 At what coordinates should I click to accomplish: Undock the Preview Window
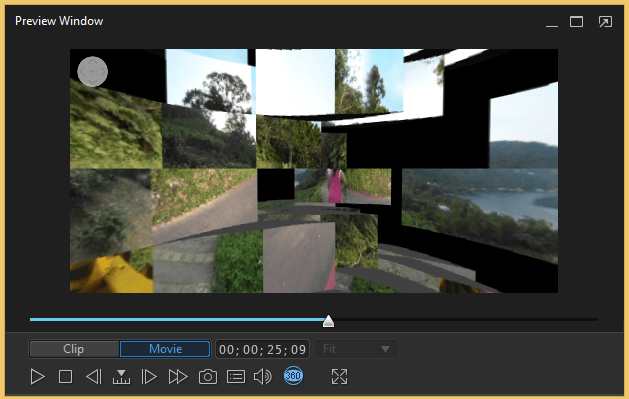tap(605, 22)
